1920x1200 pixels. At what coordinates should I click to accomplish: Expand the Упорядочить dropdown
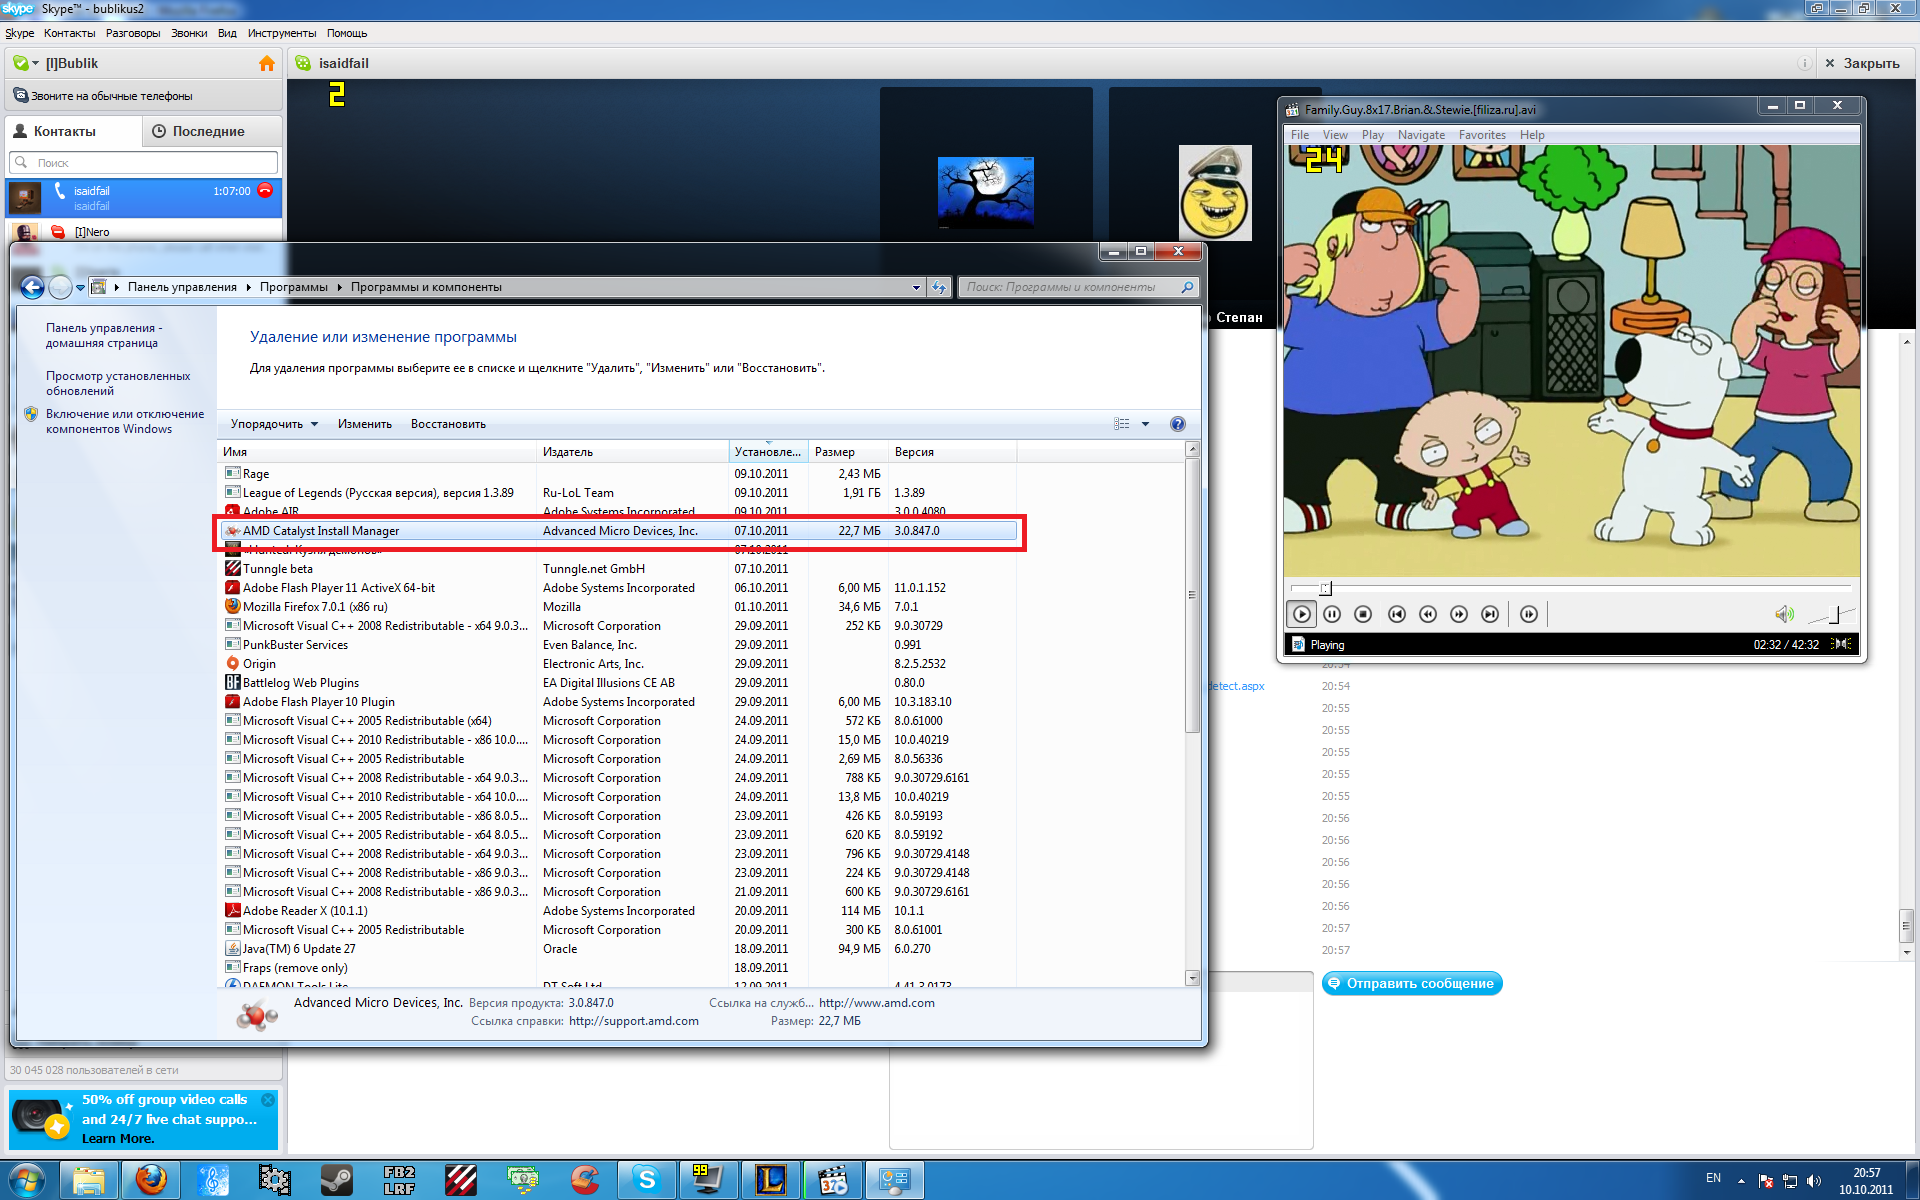(x=274, y=424)
